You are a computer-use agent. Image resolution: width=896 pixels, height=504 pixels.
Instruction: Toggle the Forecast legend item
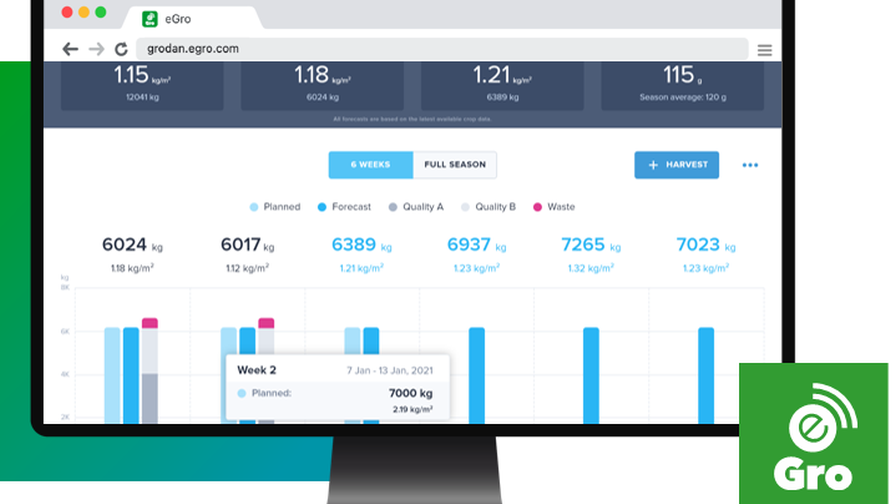click(344, 207)
